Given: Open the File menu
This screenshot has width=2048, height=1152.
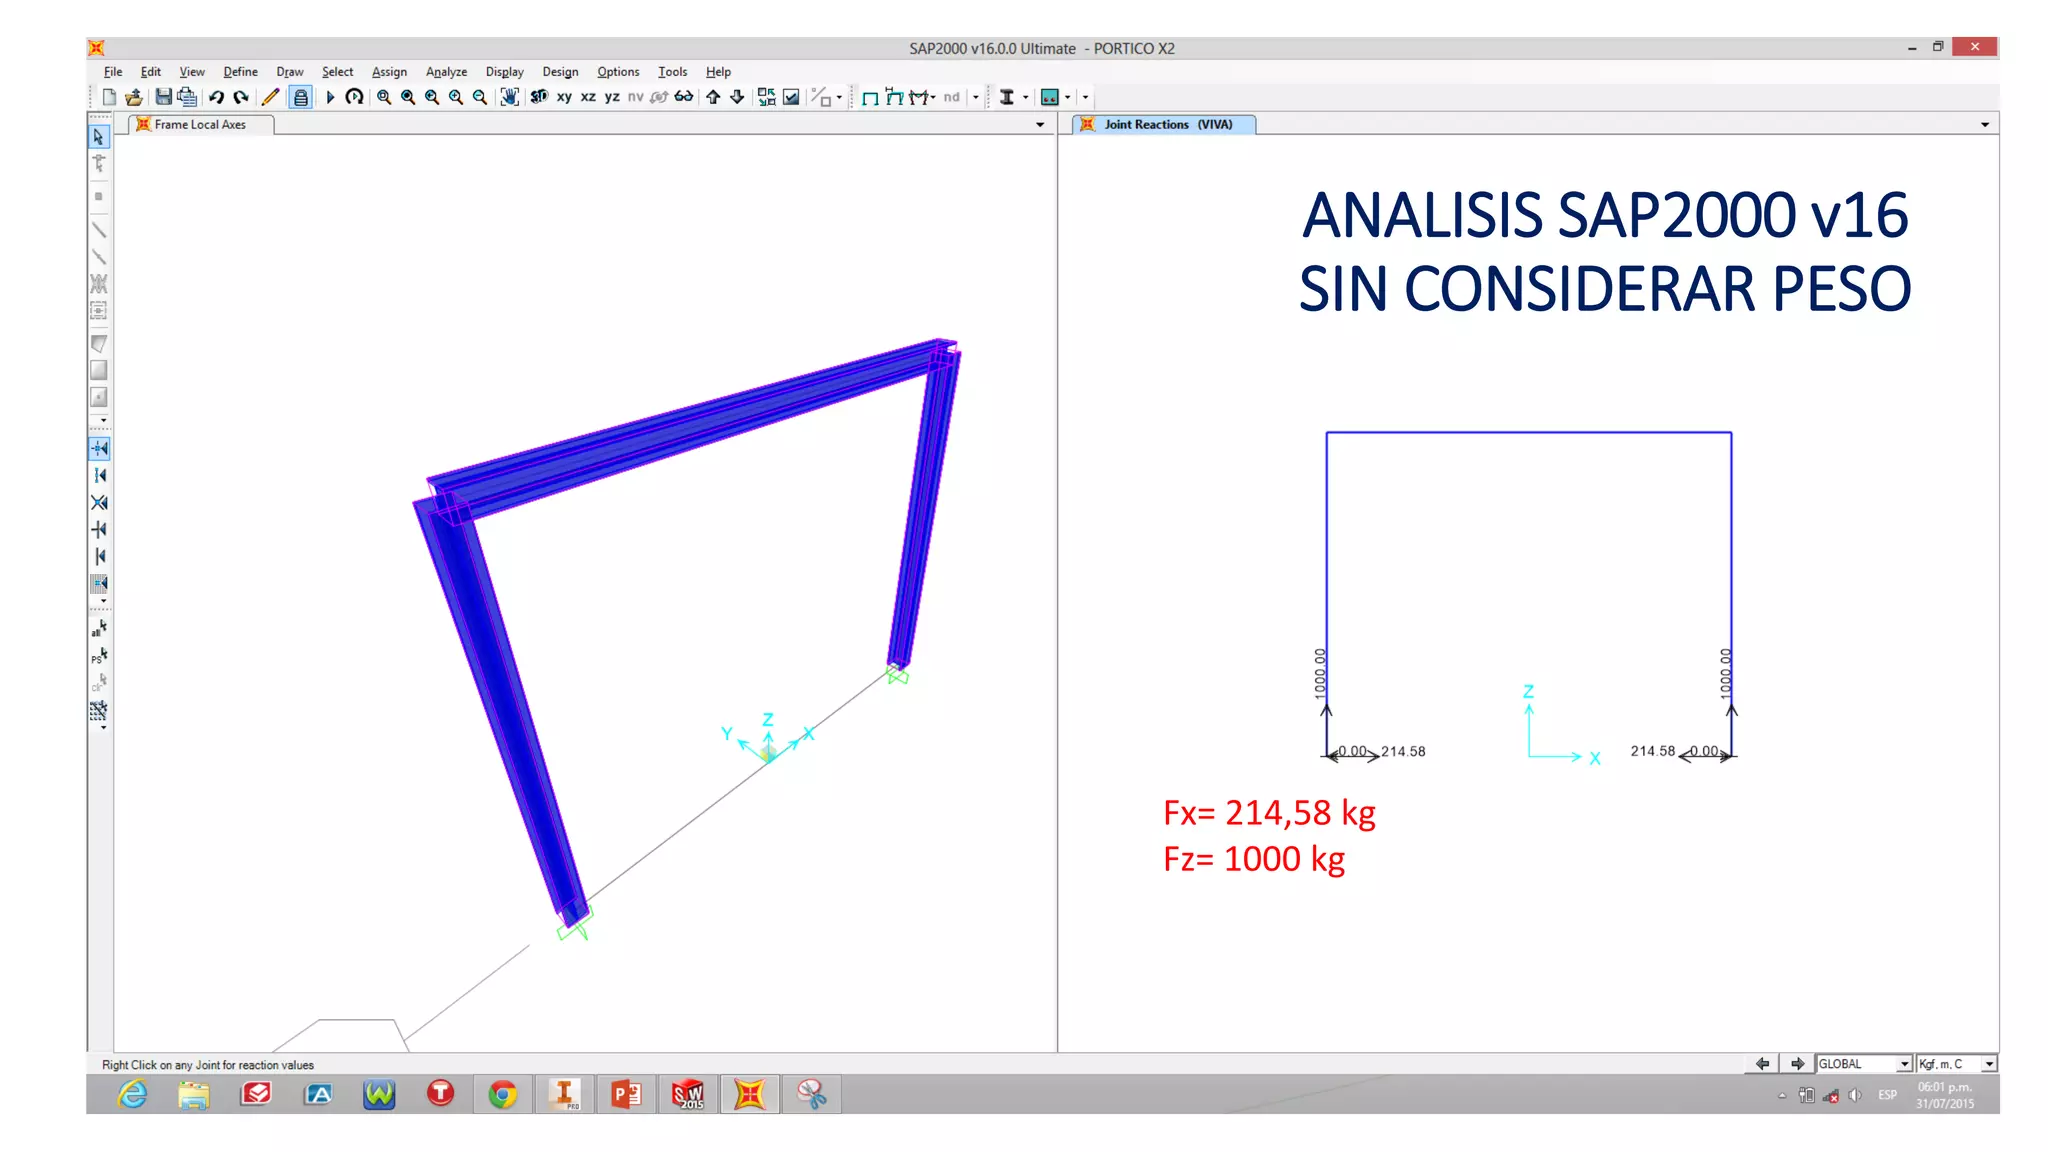Looking at the screenshot, I should tap(113, 72).
